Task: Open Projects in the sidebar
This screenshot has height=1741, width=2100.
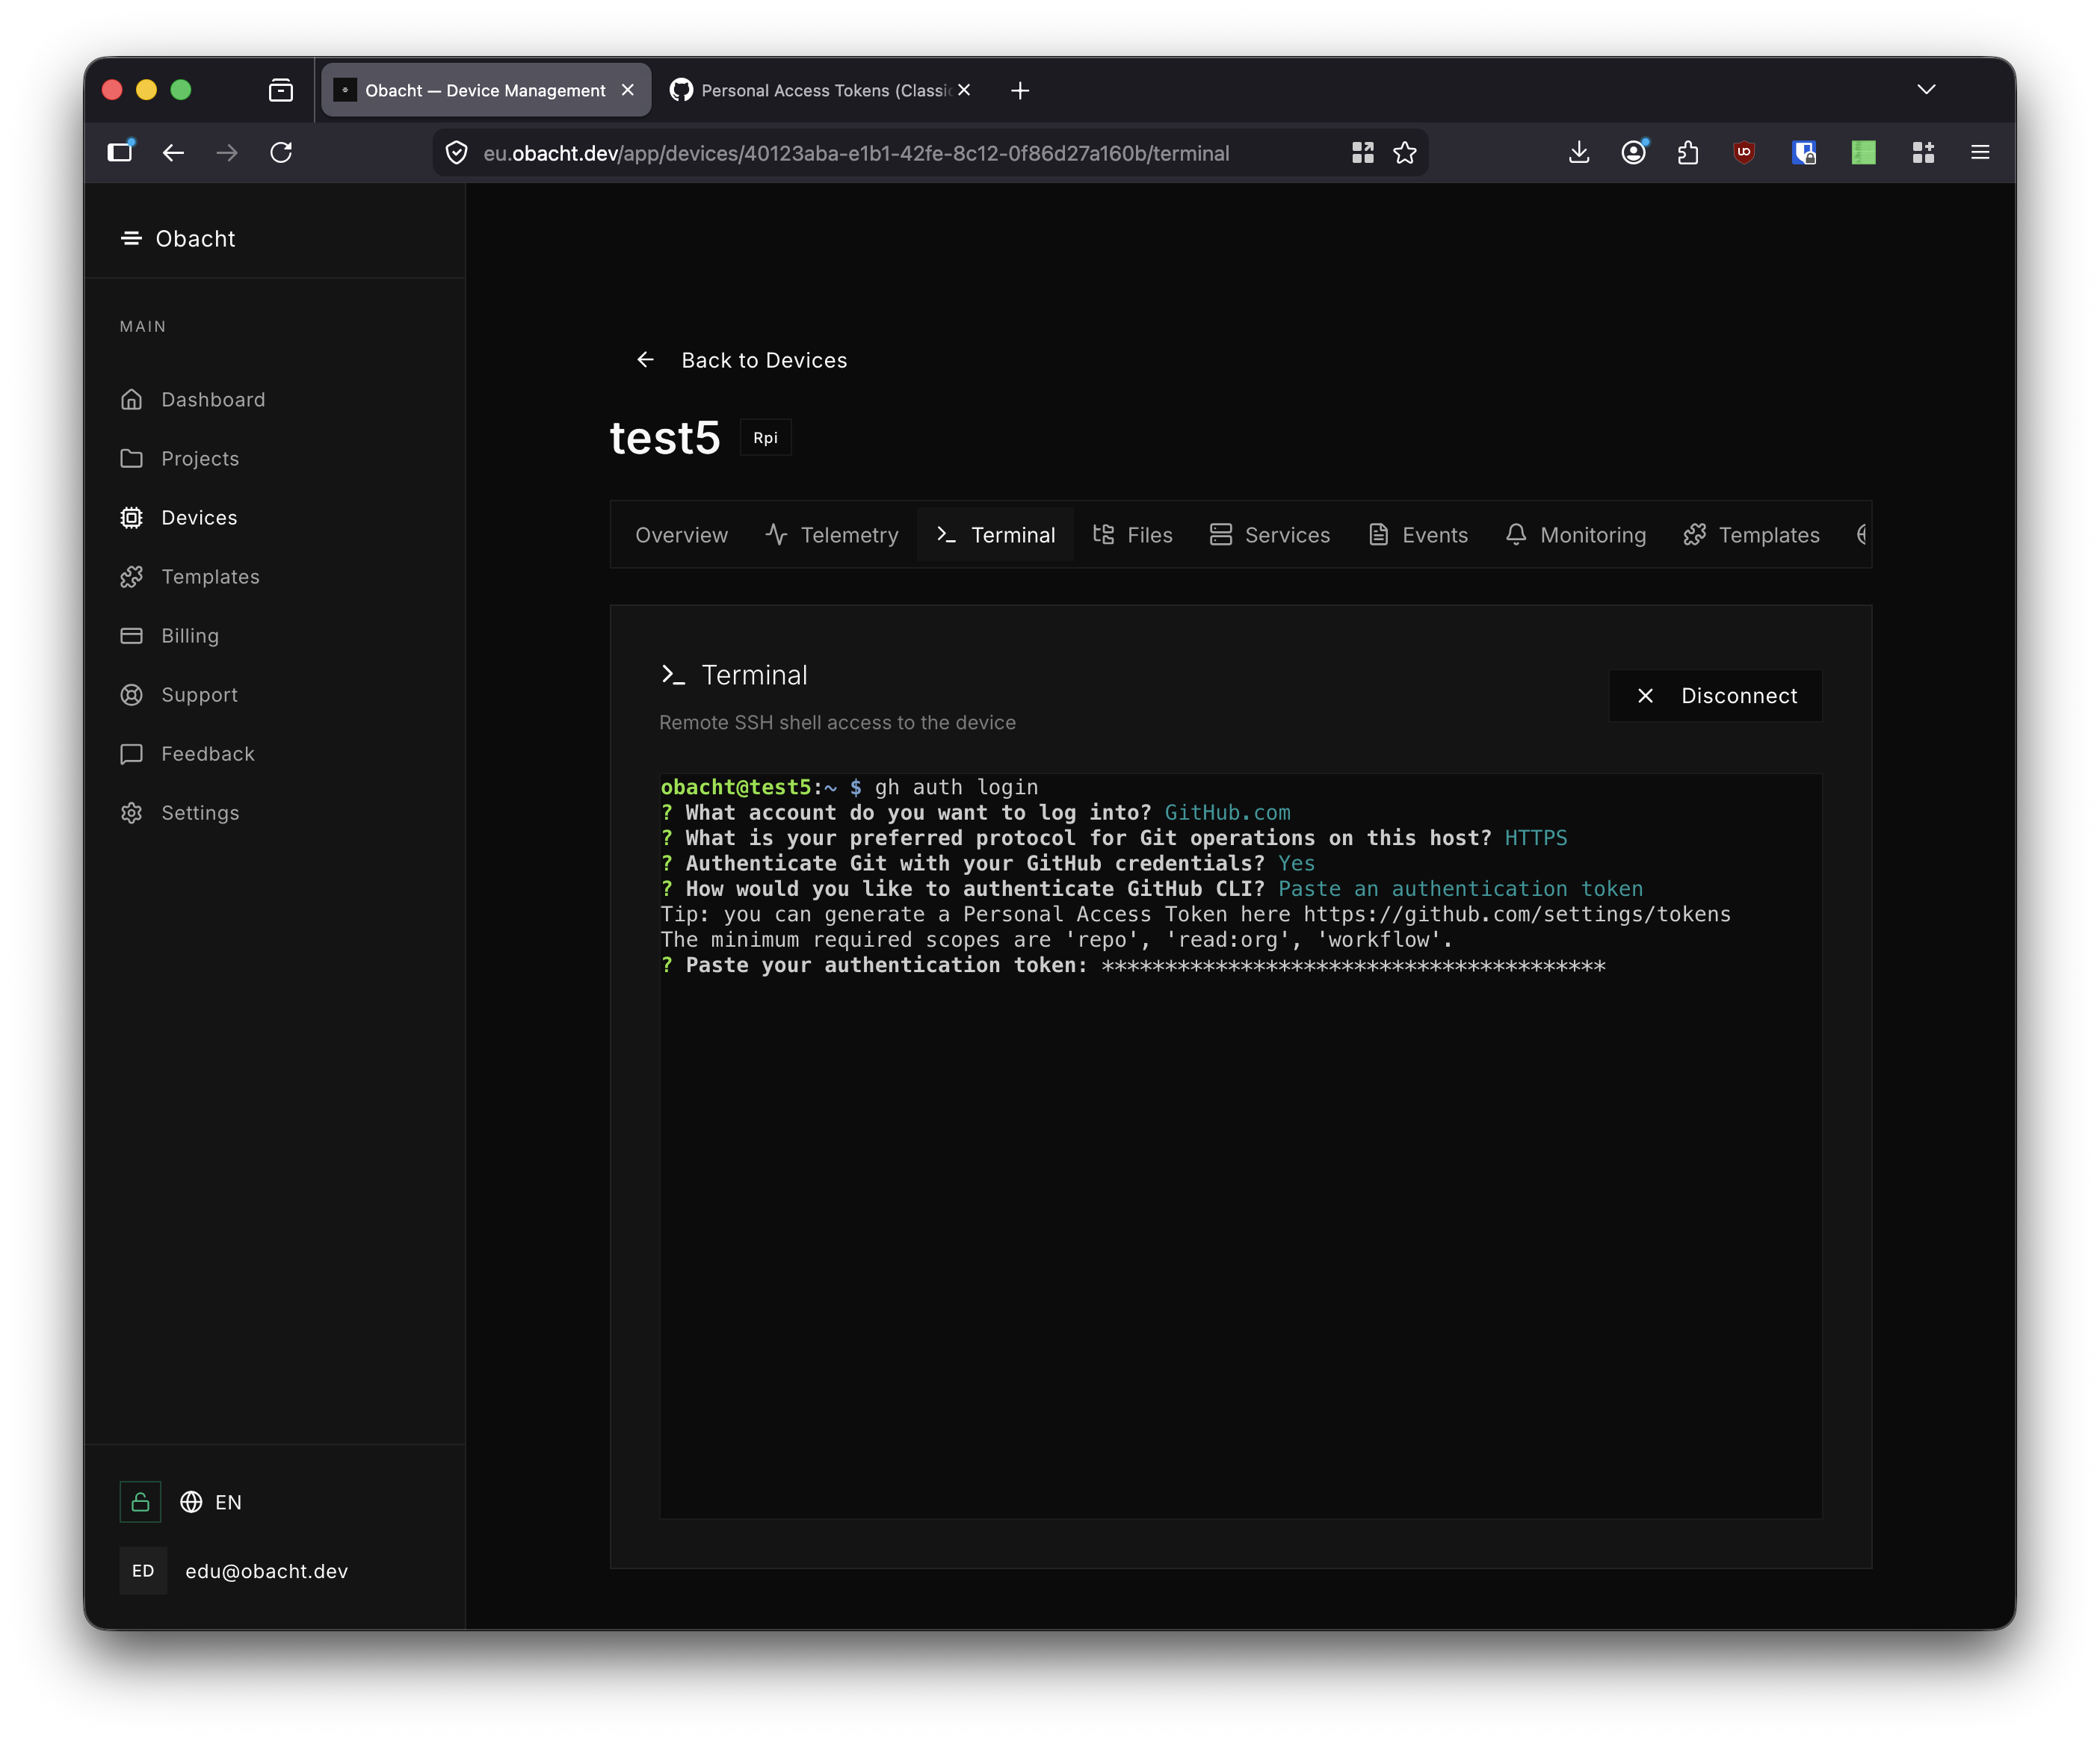Action: [180, 458]
